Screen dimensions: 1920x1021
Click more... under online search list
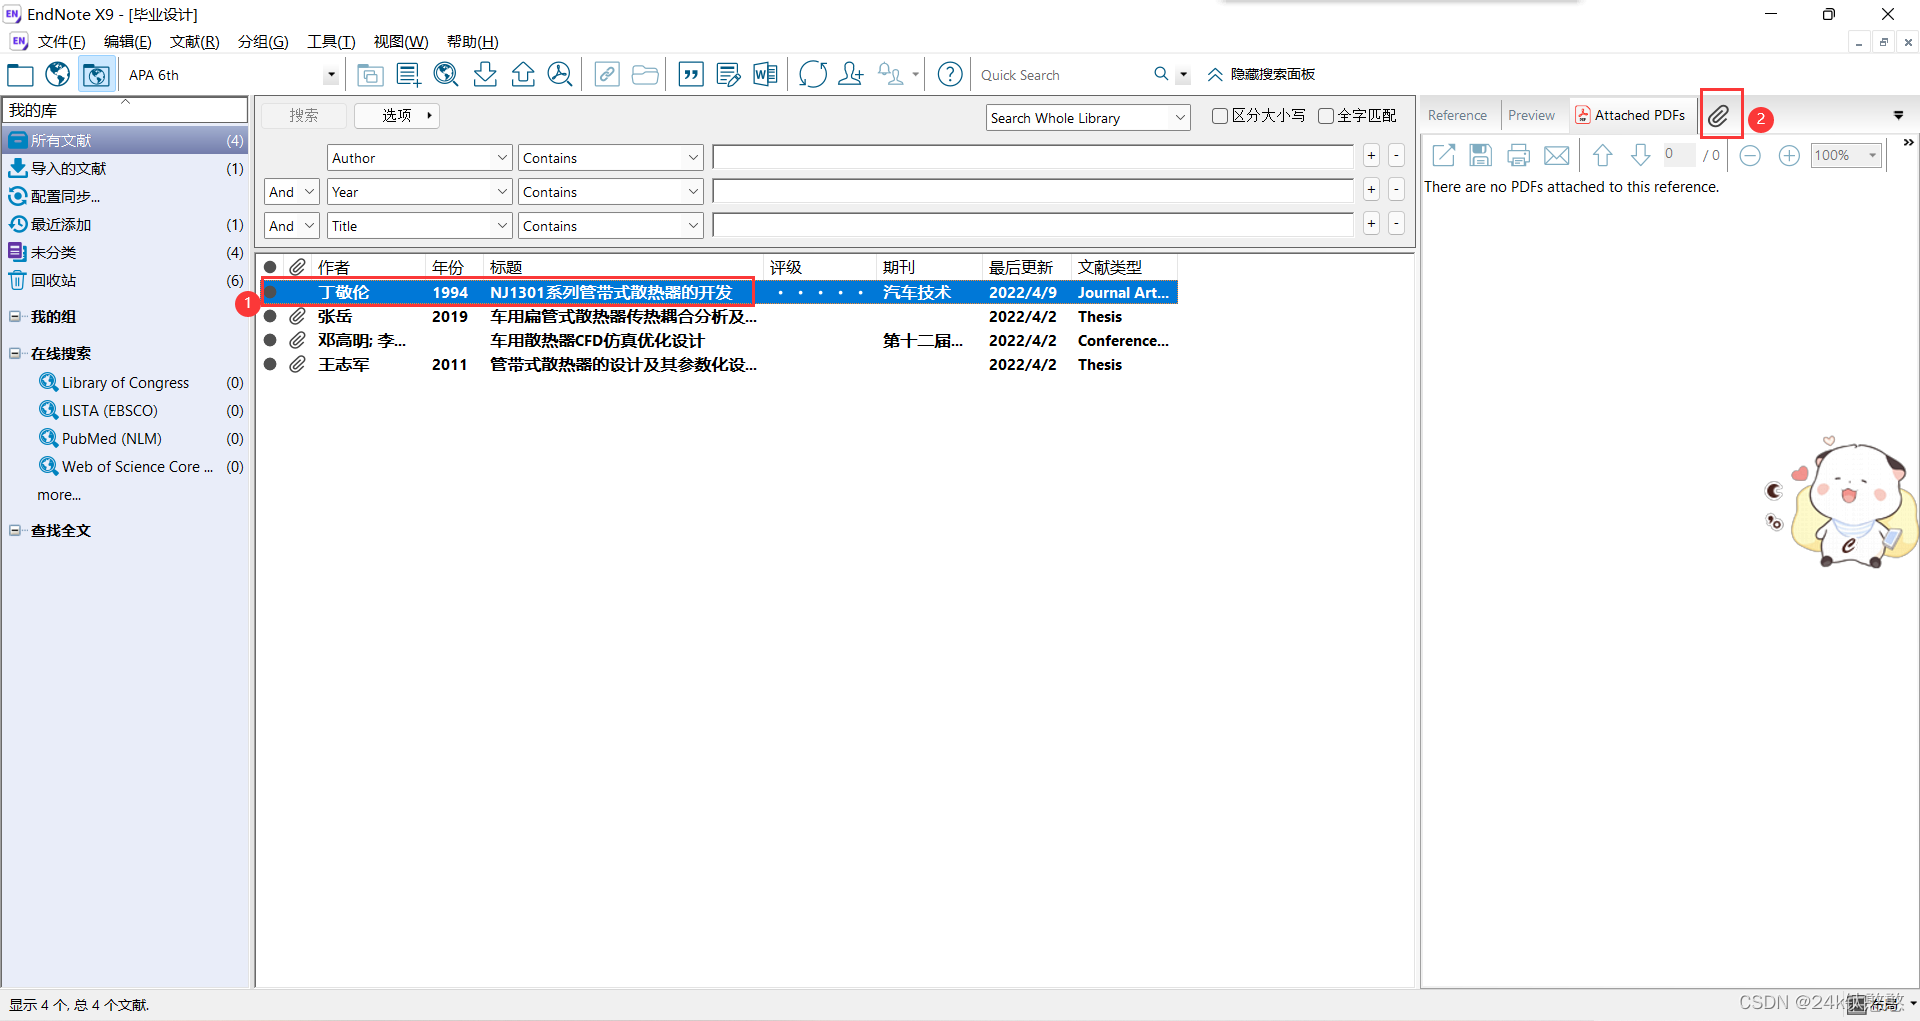[59, 494]
